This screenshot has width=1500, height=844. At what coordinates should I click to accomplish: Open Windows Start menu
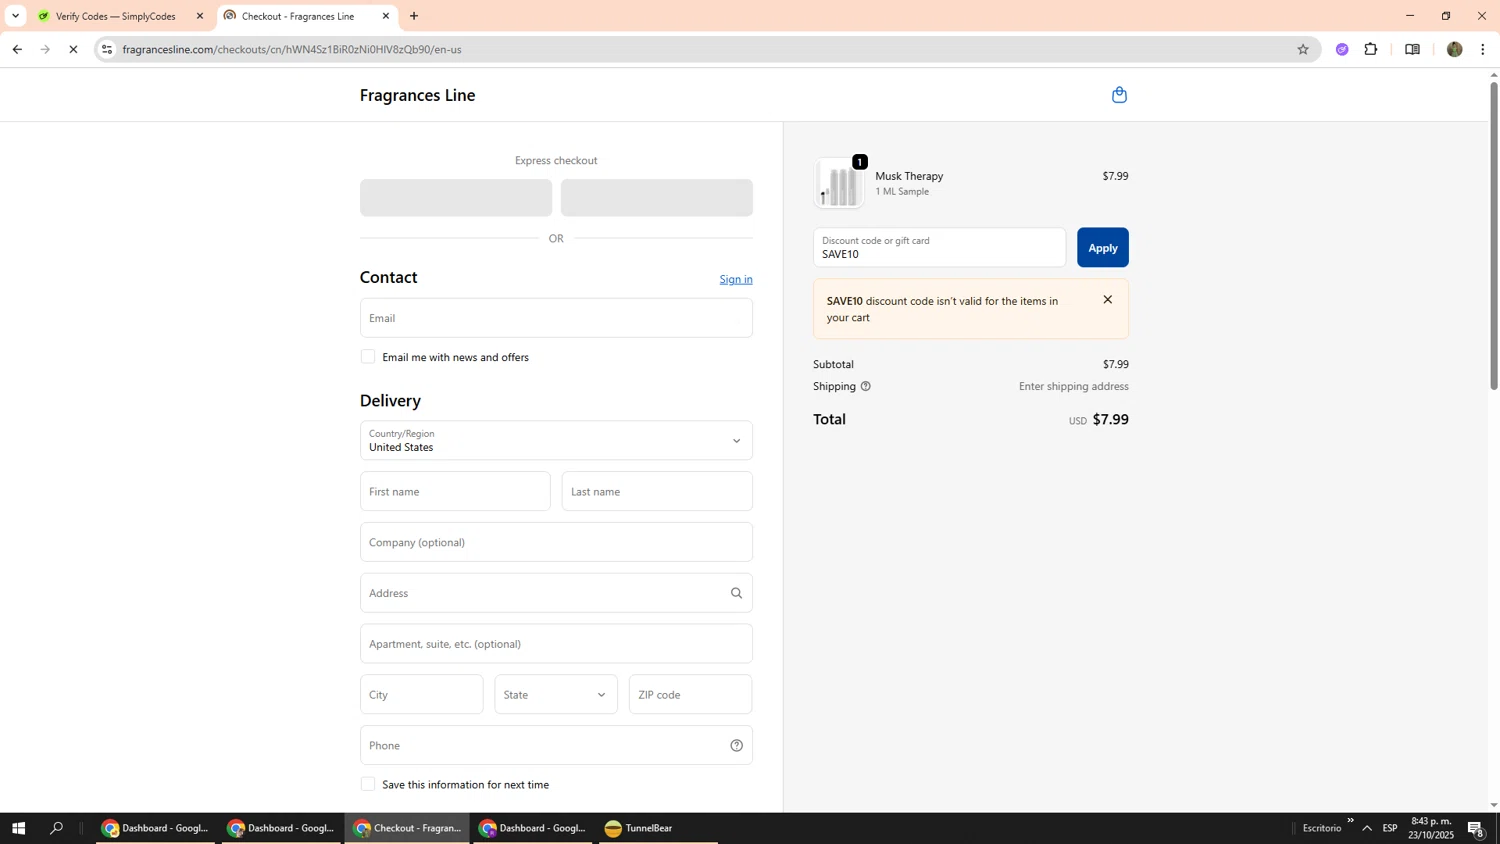tap(18, 828)
